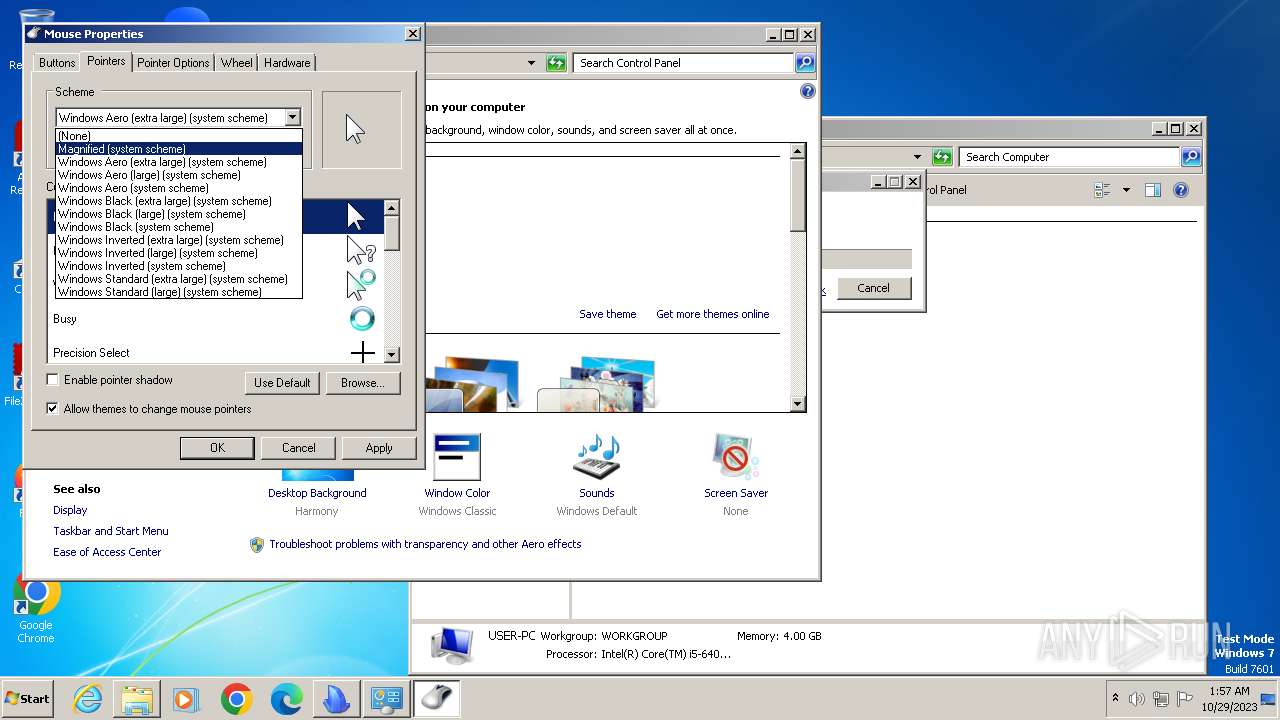Pick Windows Aero (large) scheme option
This screenshot has height=720, width=1280.
click(178, 175)
